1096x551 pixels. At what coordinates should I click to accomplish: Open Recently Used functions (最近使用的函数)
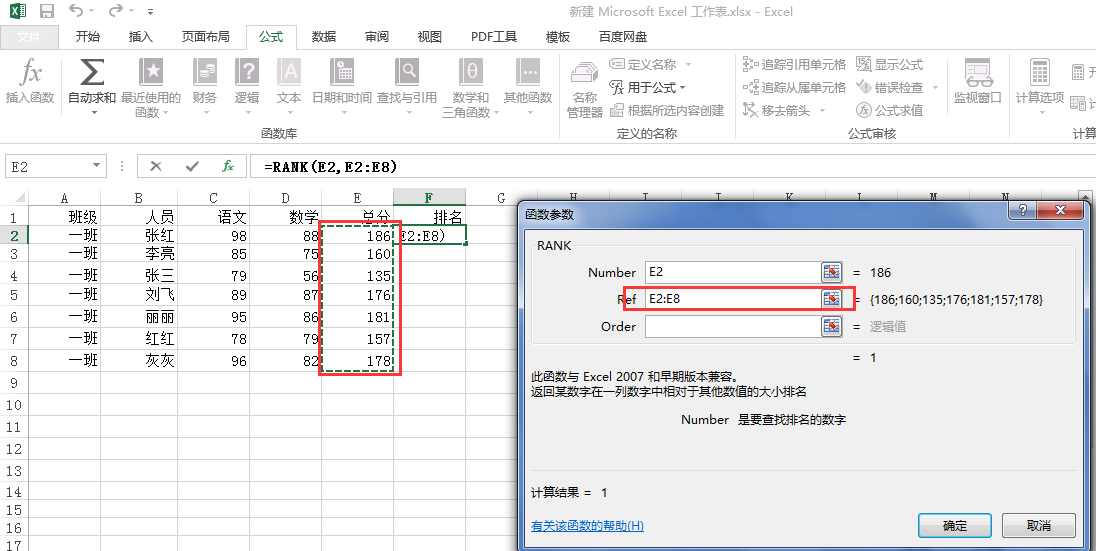pyautogui.click(x=150, y=87)
